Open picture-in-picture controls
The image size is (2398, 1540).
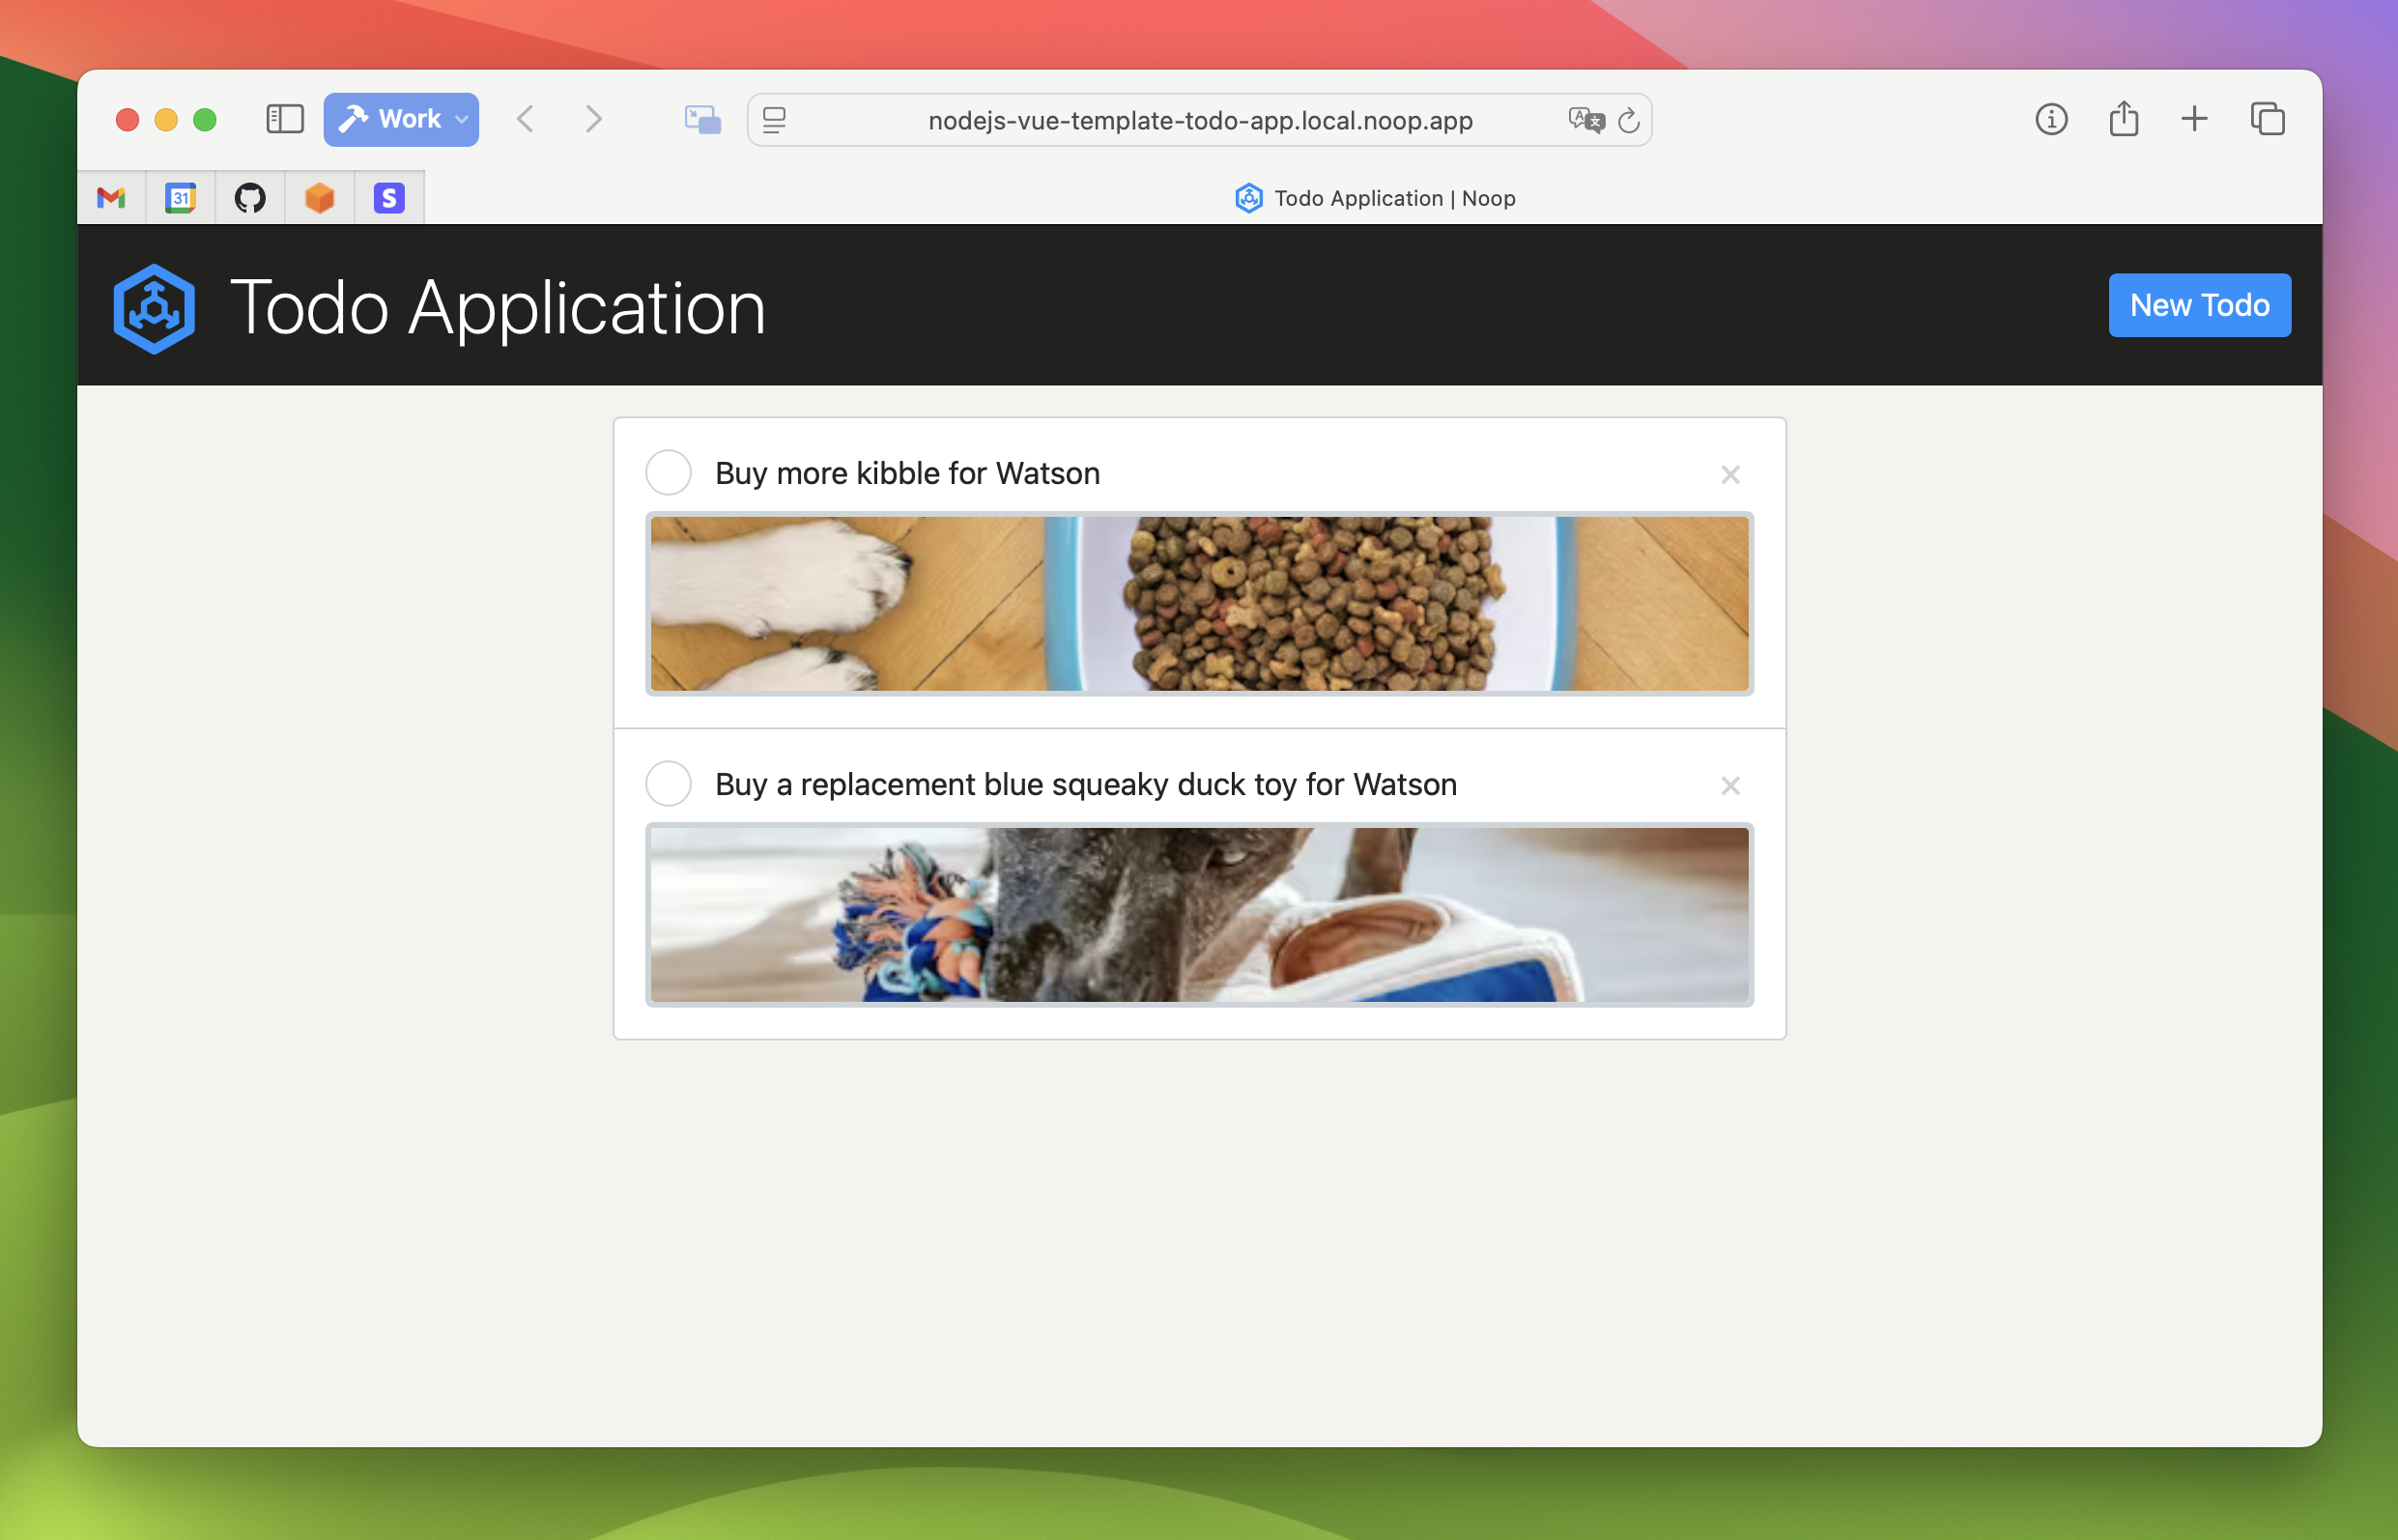coord(701,119)
